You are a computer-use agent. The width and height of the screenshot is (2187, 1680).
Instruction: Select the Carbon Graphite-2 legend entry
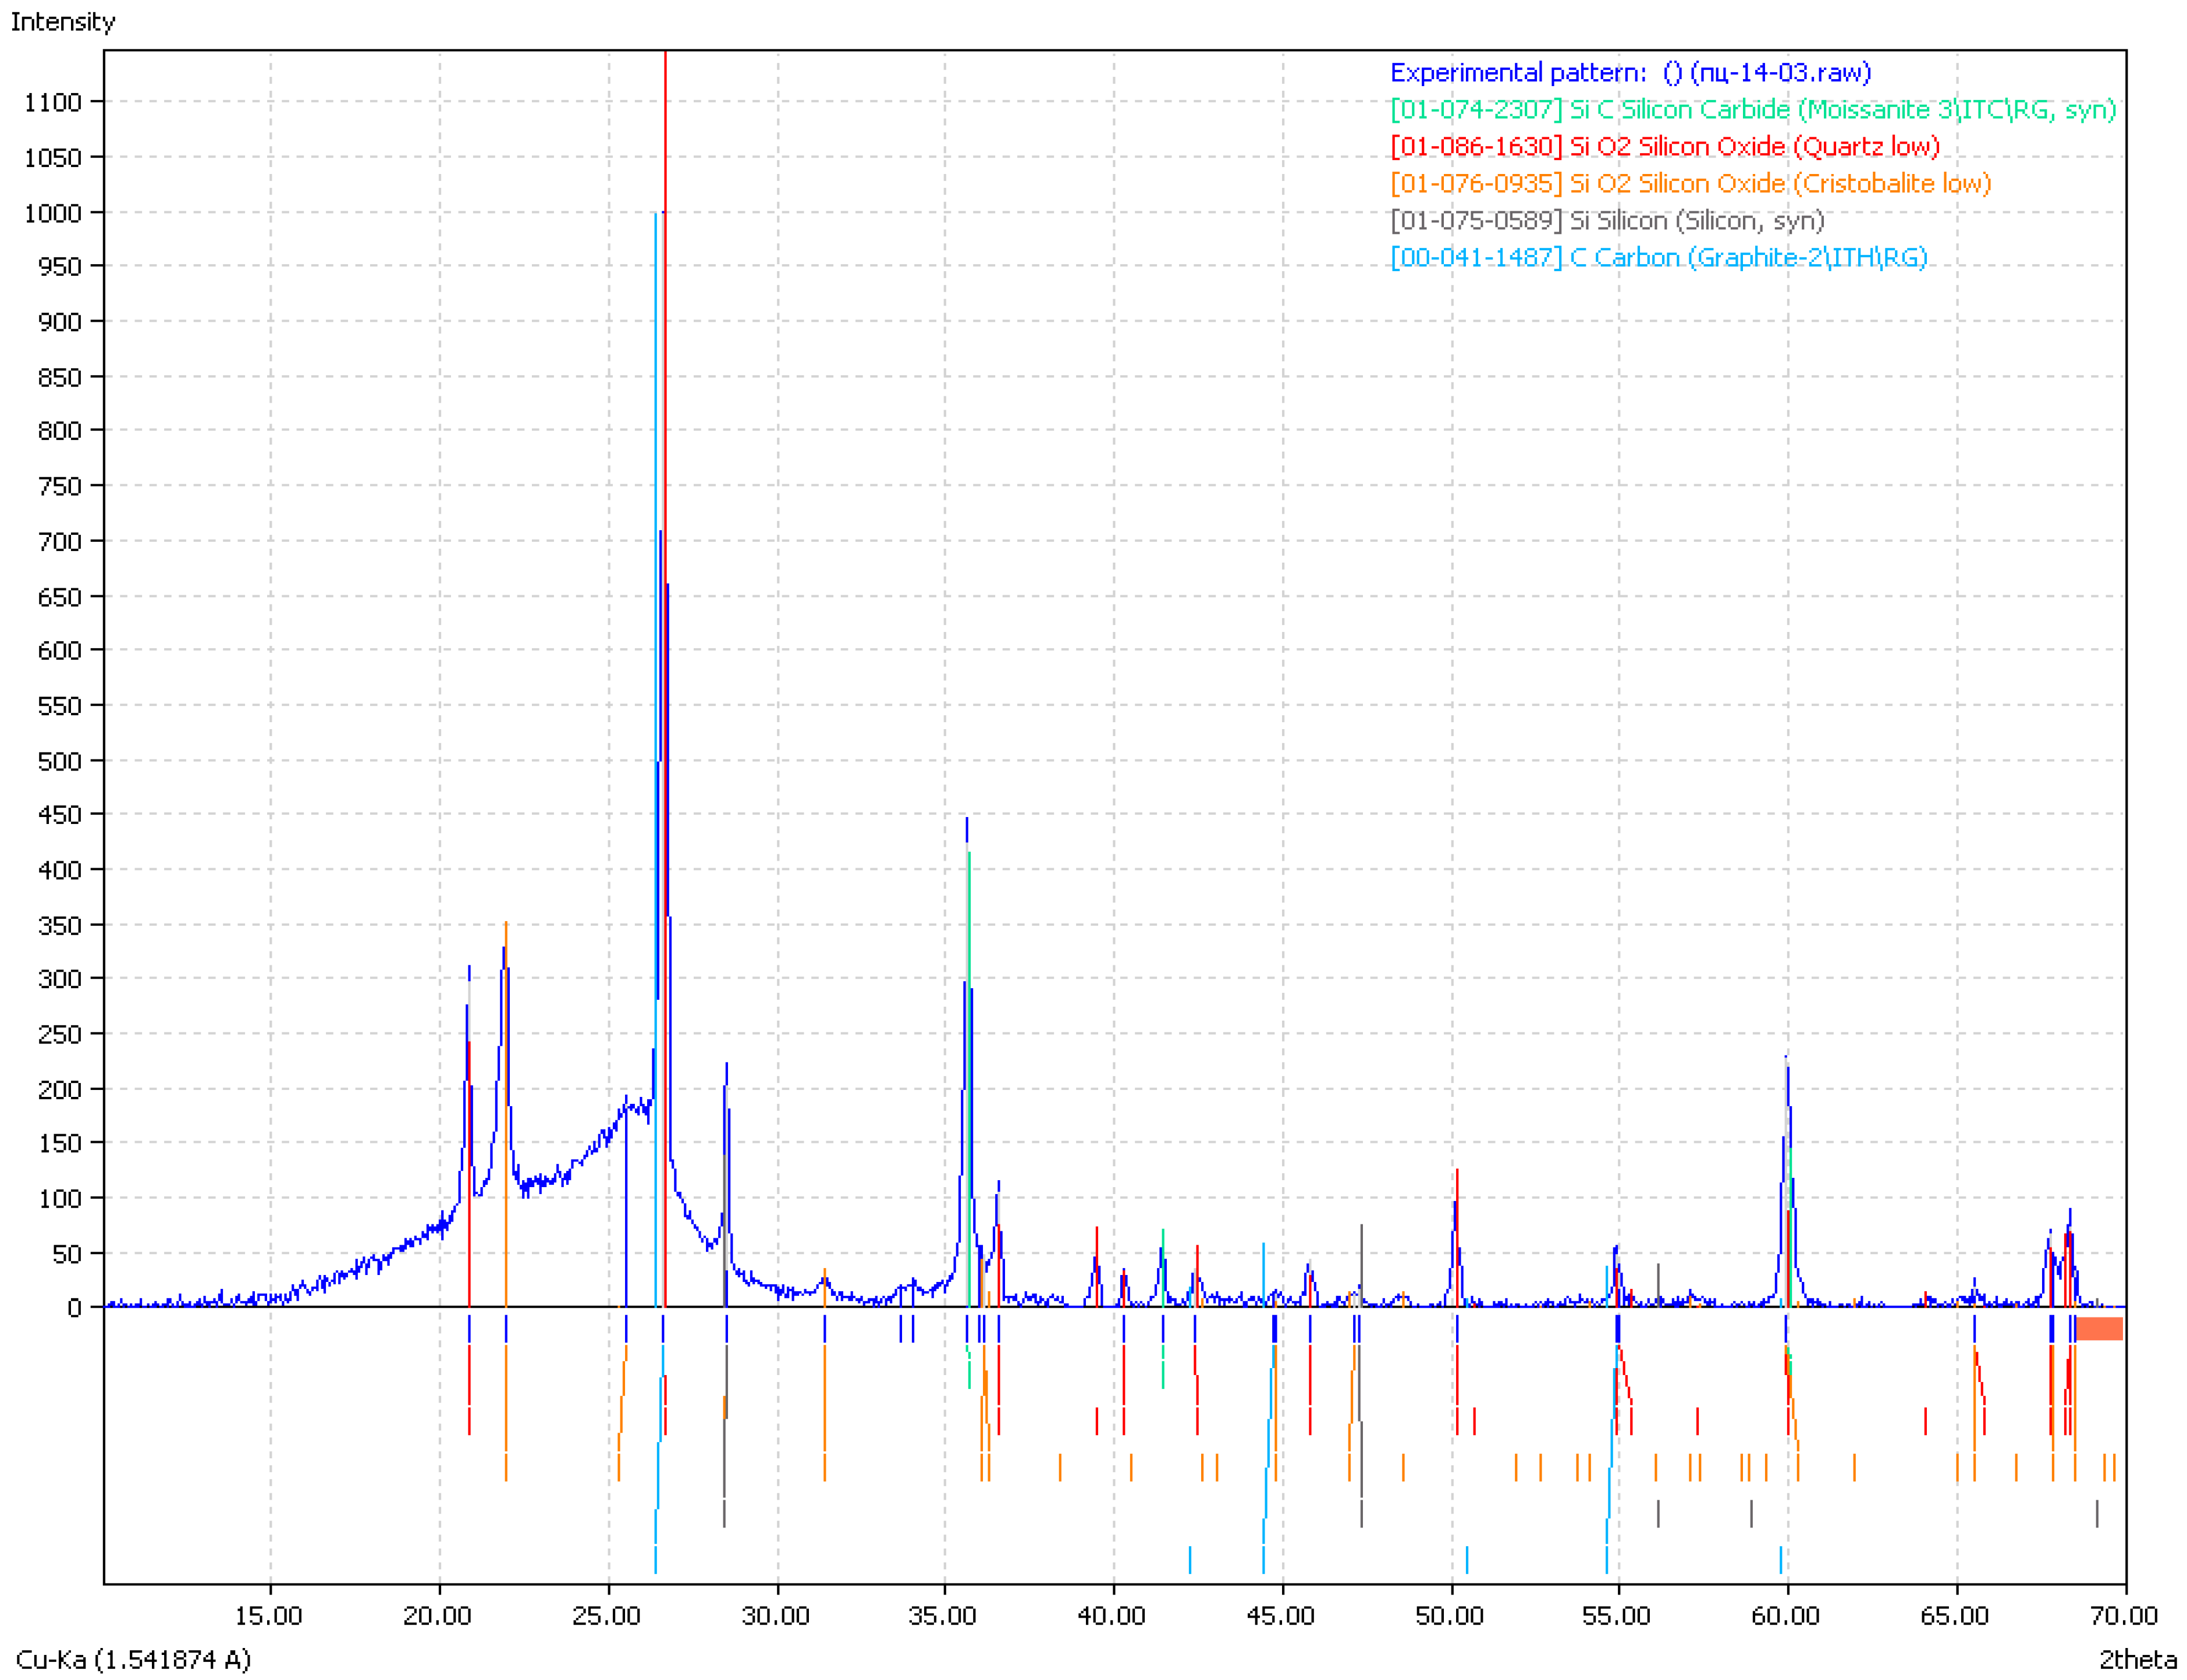coord(1659,258)
